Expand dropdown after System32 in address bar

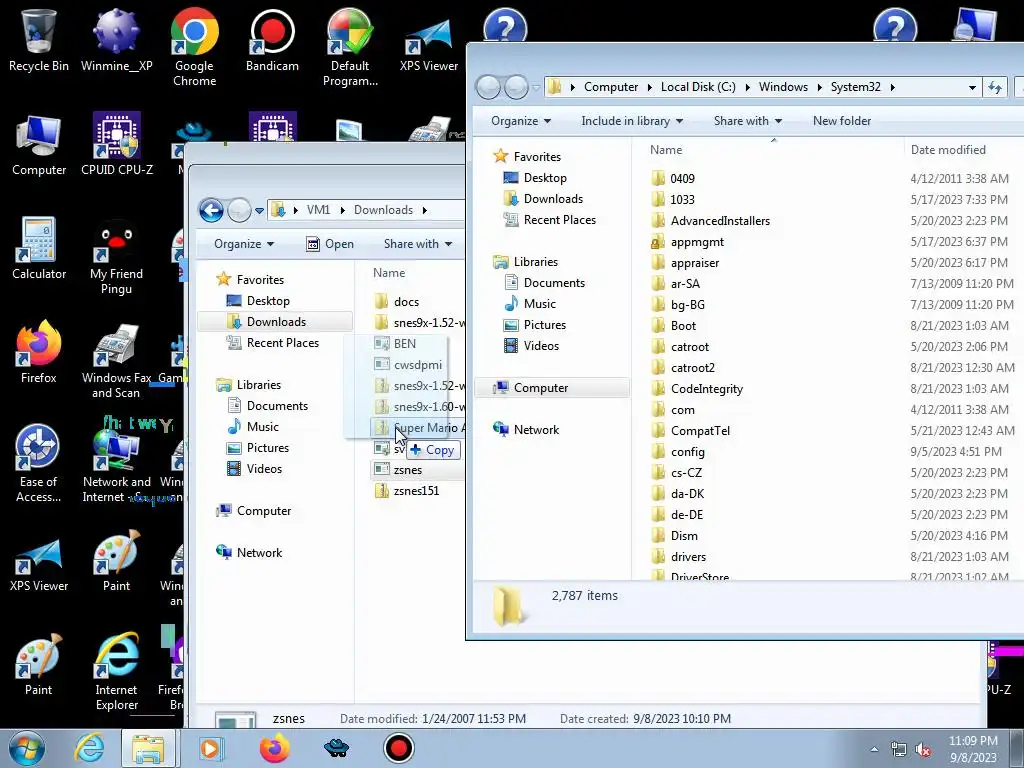892,87
